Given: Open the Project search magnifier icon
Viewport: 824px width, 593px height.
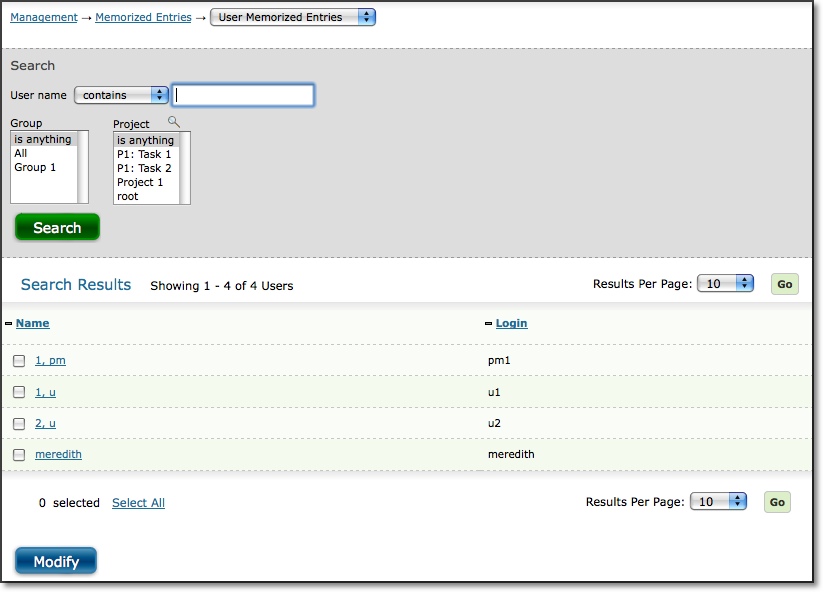Looking at the screenshot, I should [x=173, y=122].
